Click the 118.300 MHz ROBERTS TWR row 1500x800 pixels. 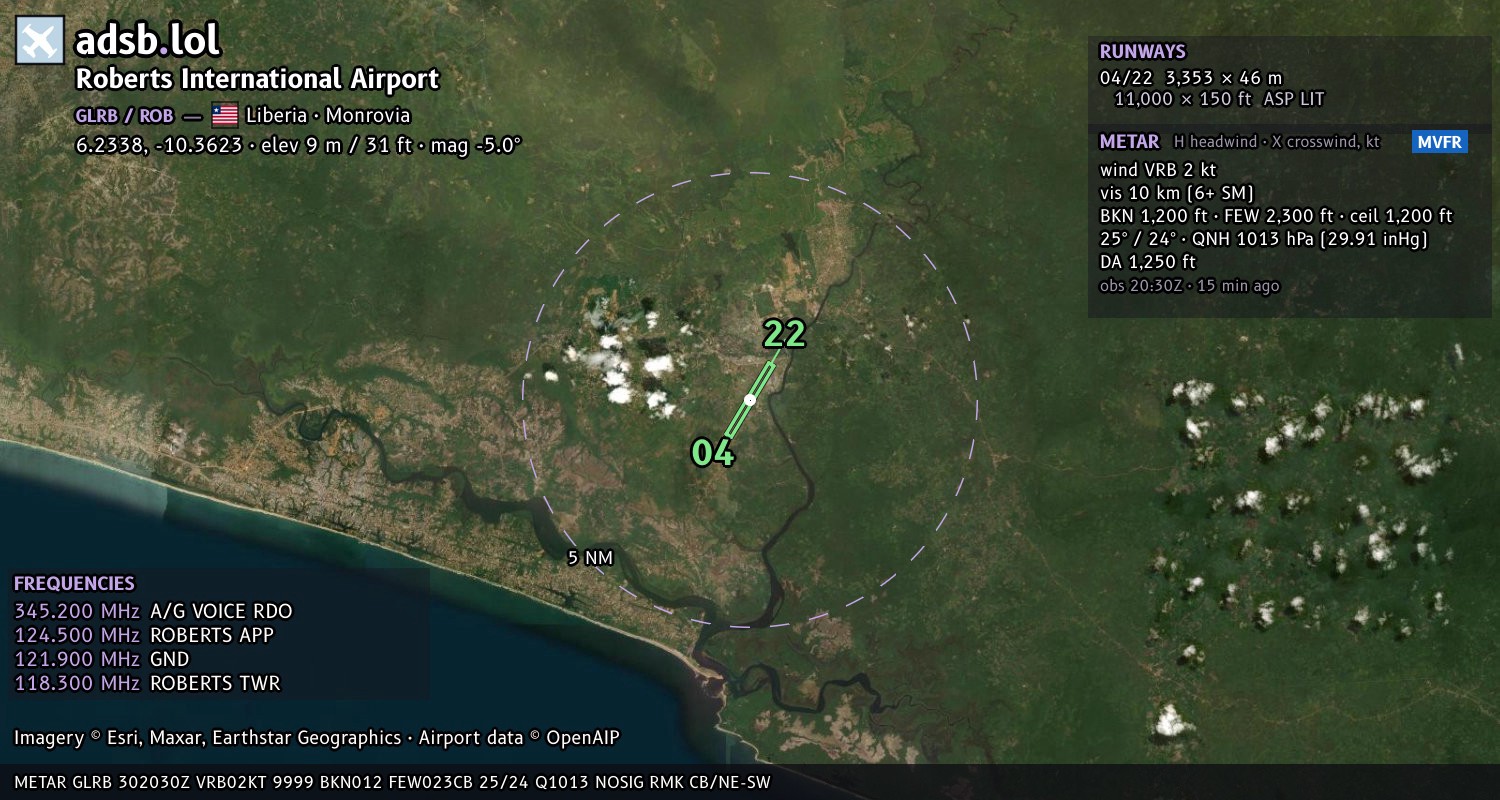pyautogui.click(x=147, y=684)
